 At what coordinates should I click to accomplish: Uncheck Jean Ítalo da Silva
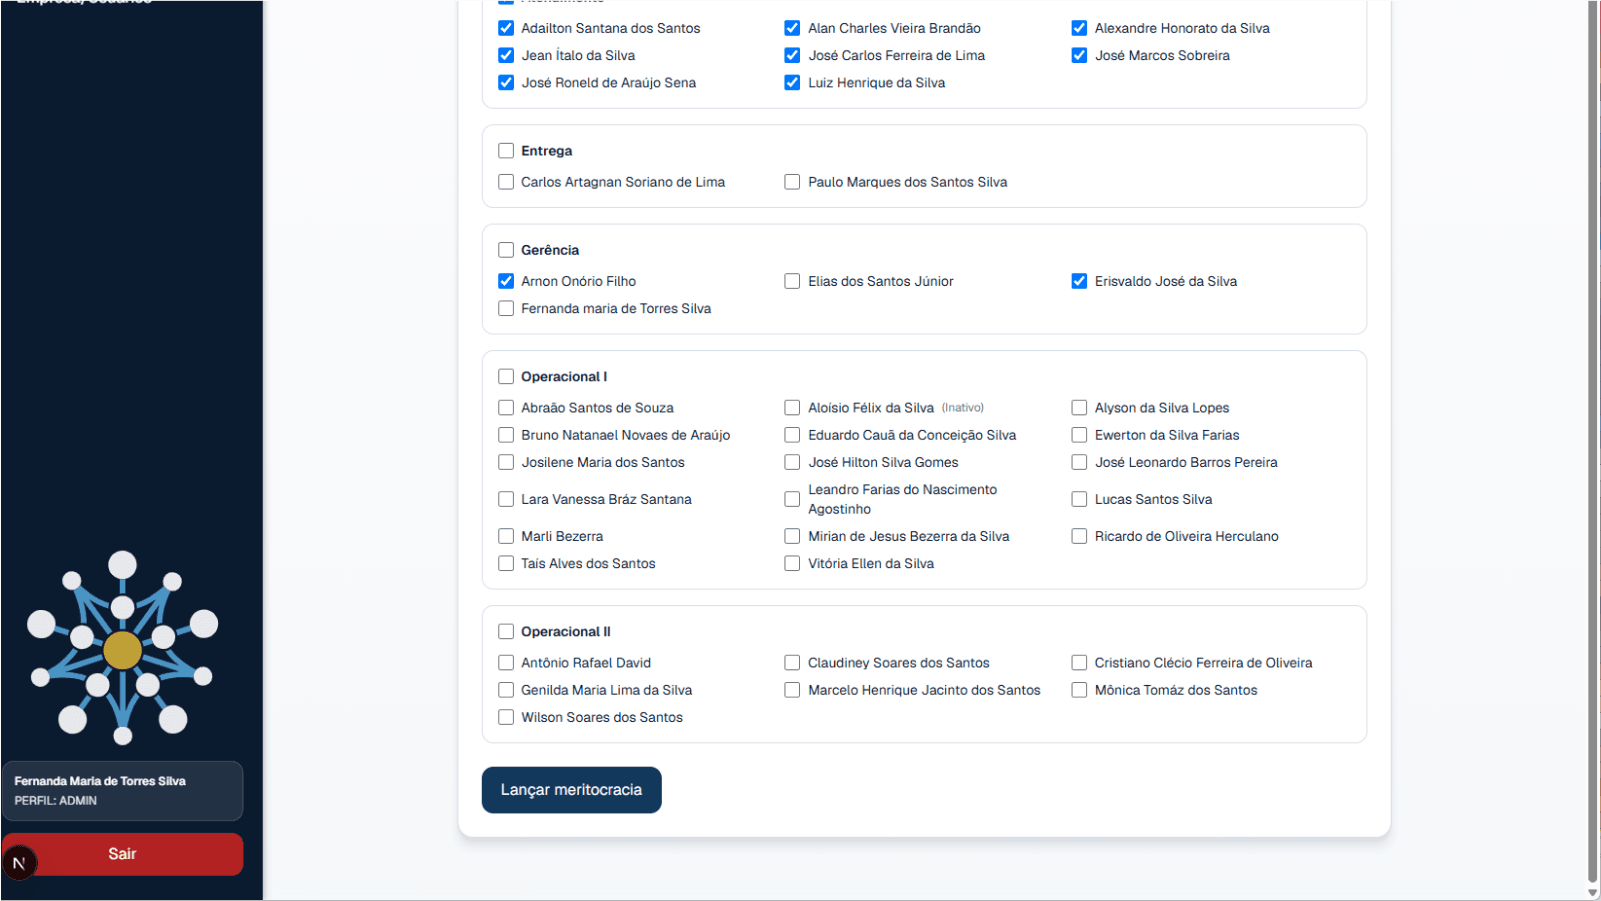point(506,55)
